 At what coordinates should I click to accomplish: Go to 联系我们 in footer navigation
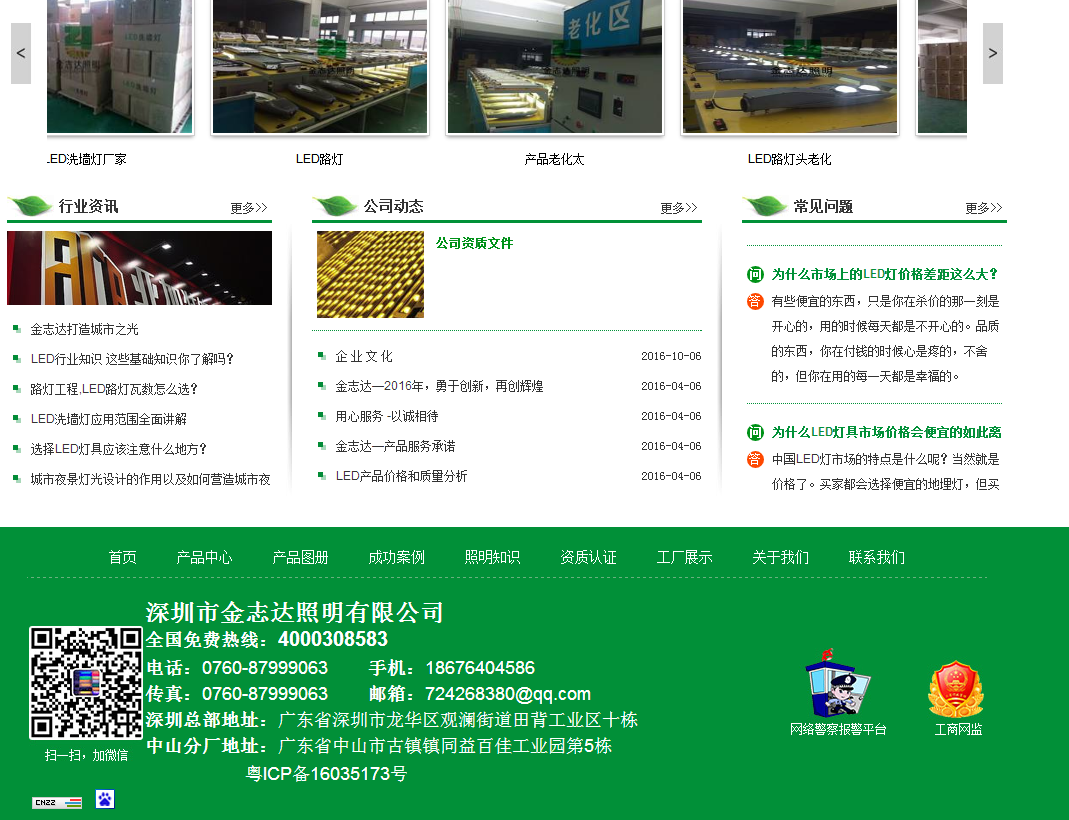[877, 558]
